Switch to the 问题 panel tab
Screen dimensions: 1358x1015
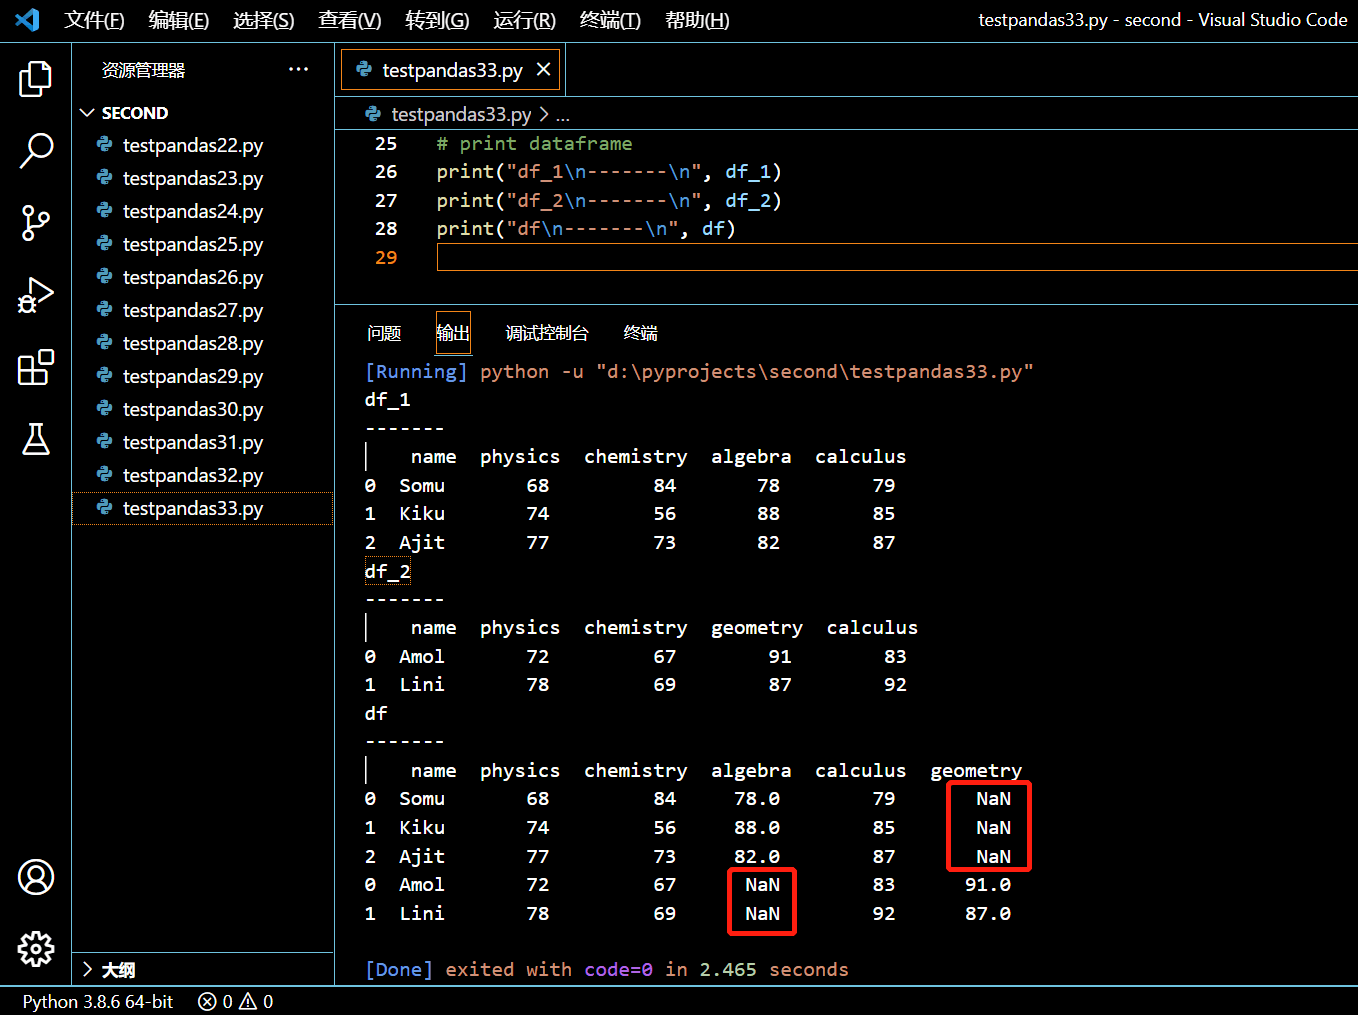[x=384, y=333]
